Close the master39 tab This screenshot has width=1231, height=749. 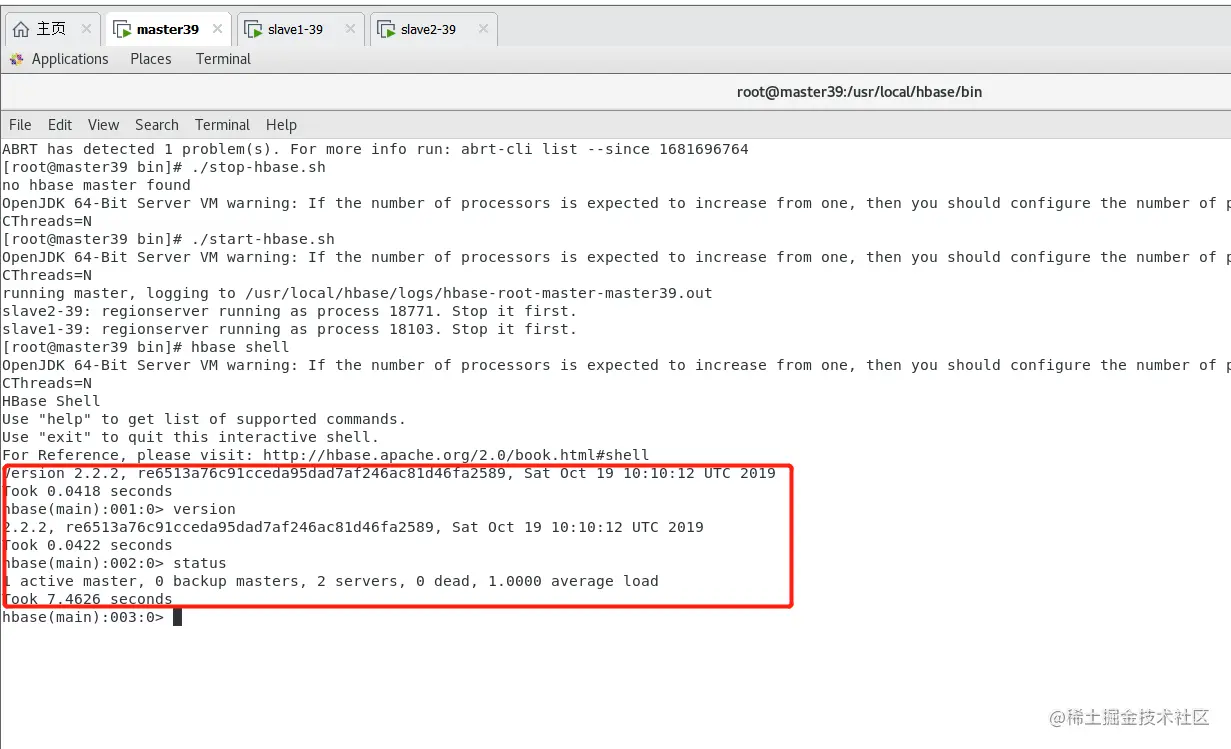pyautogui.click(x=218, y=29)
